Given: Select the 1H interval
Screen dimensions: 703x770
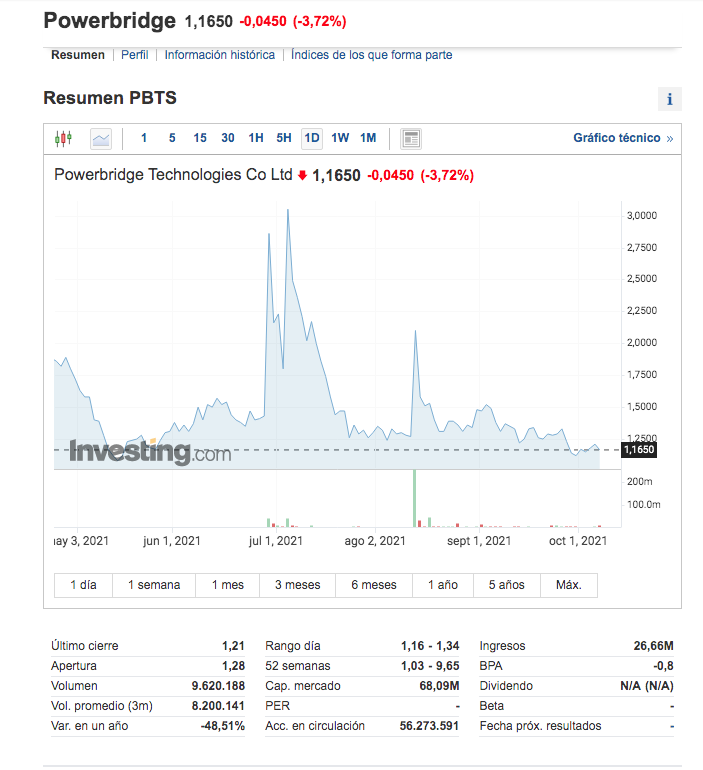Looking at the screenshot, I should (256, 138).
